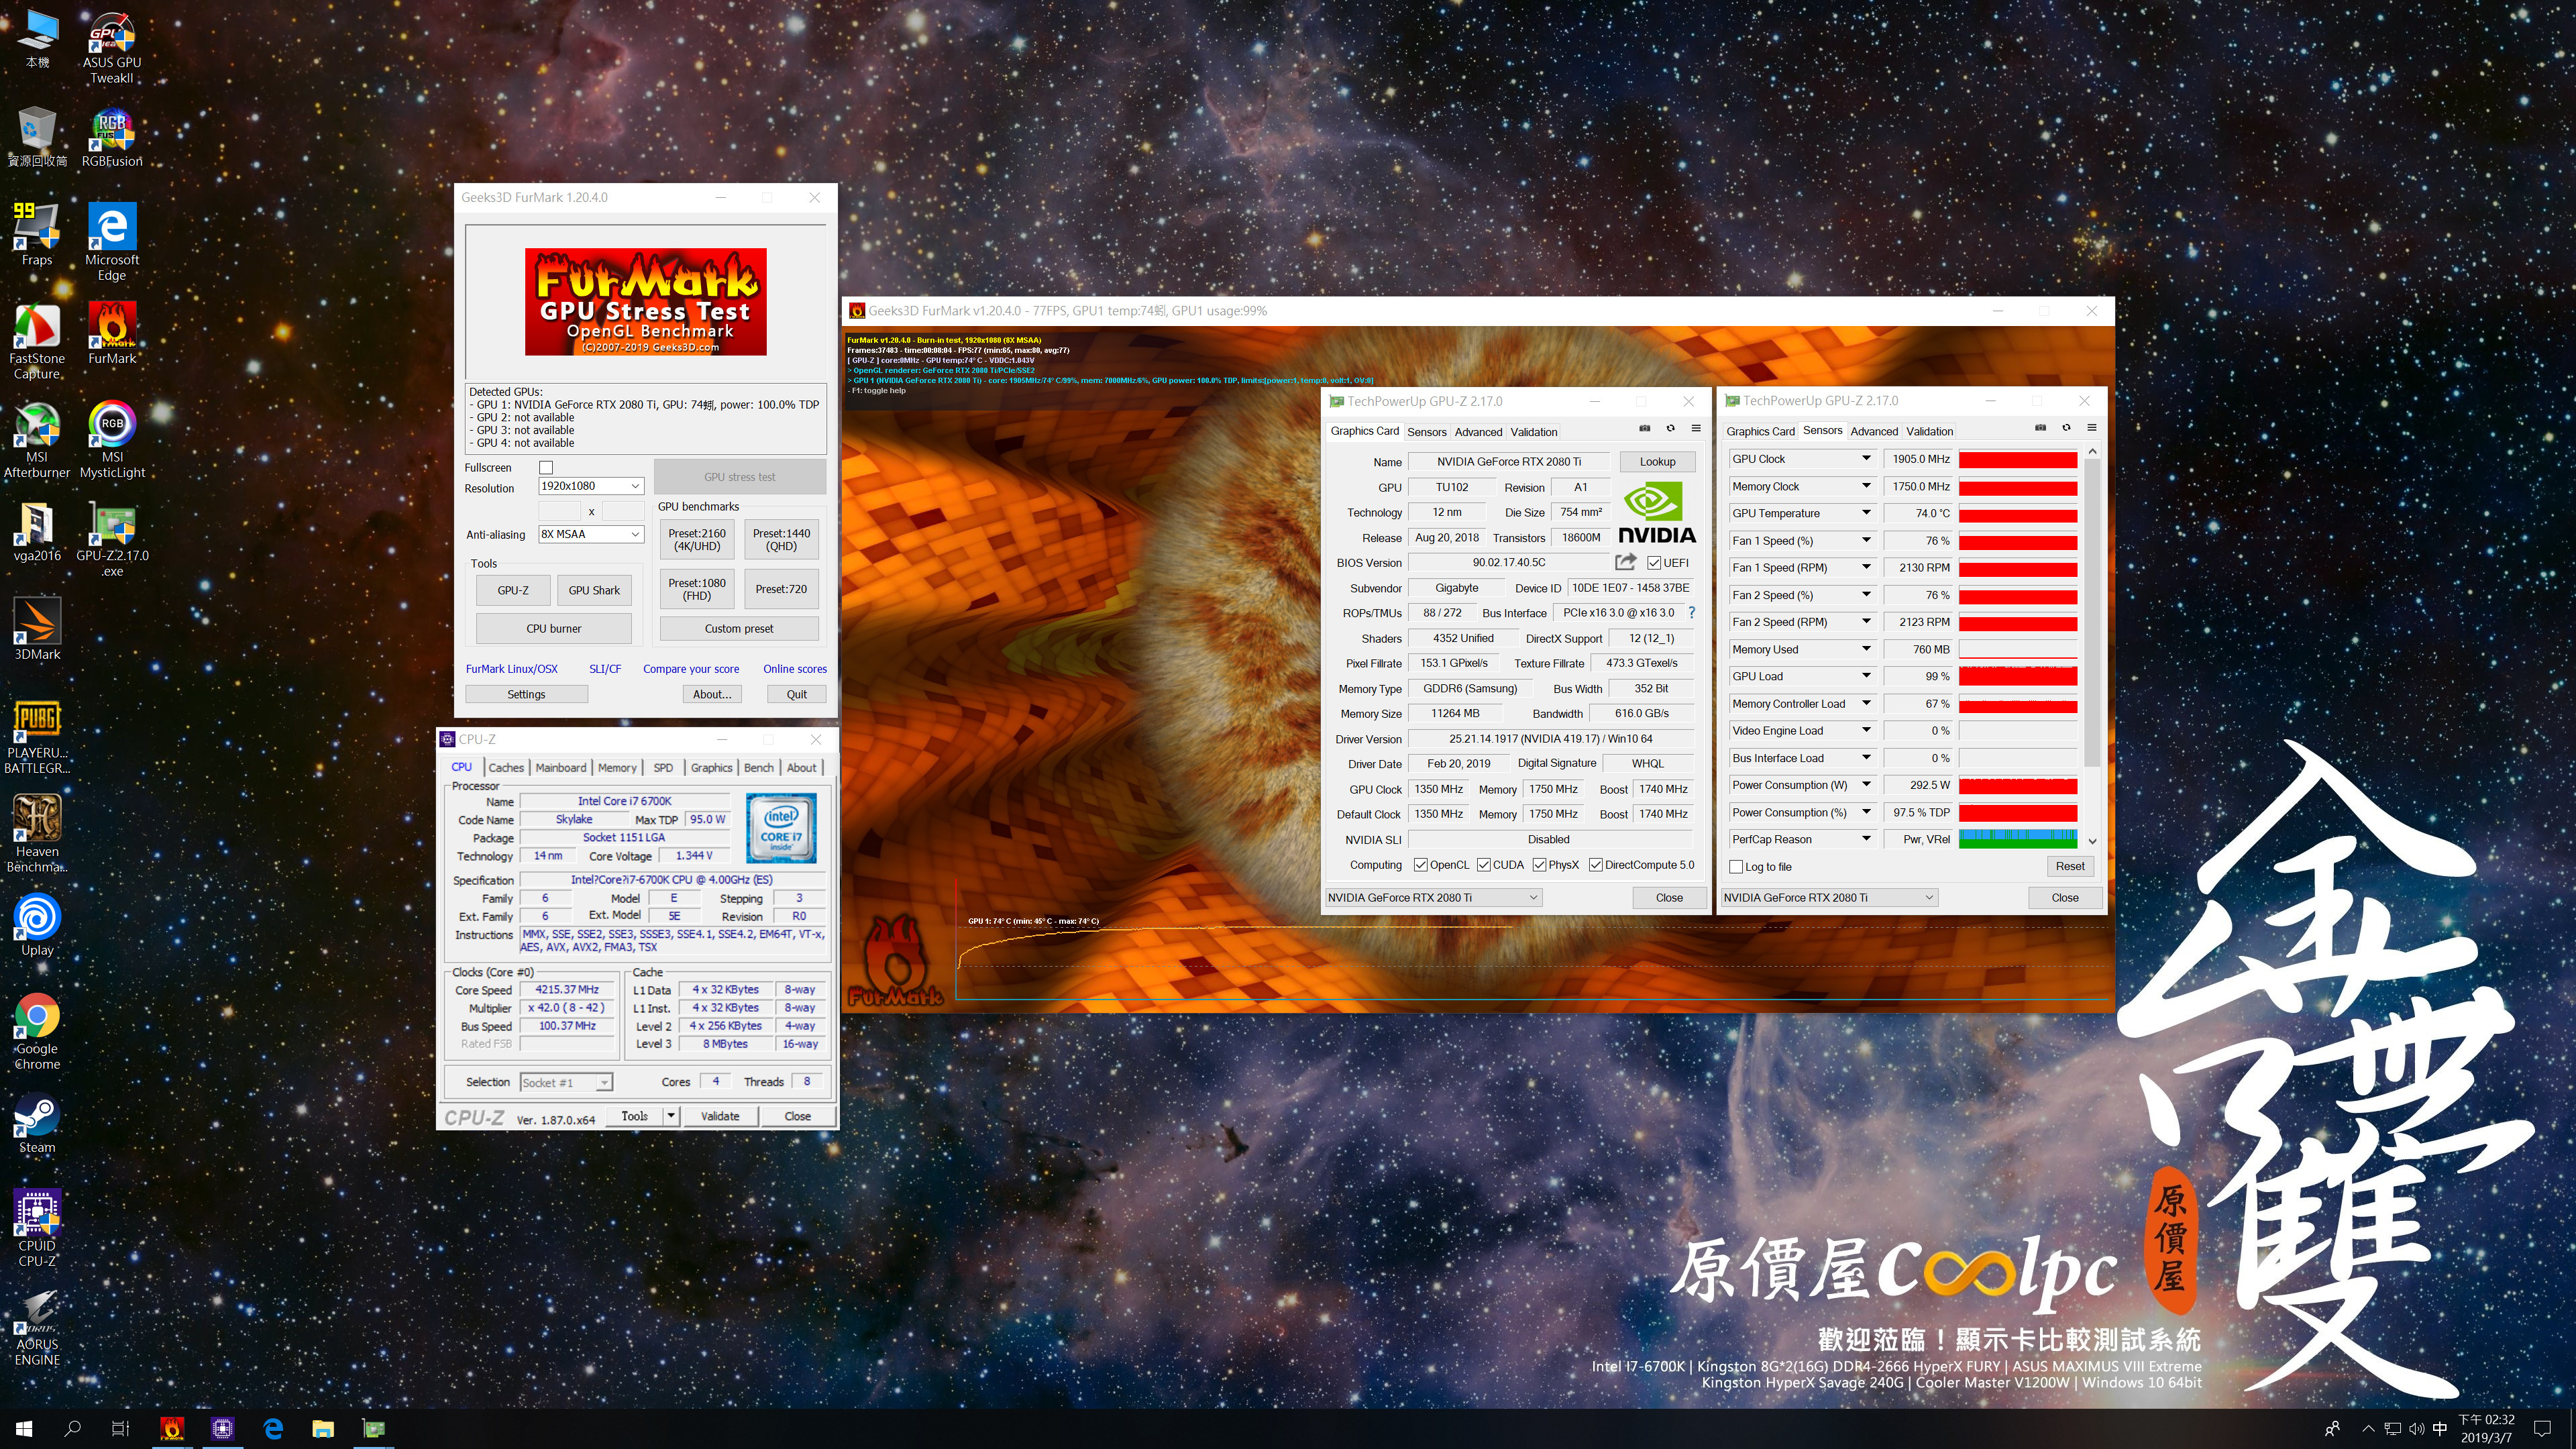This screenshot has width=2576, height=1449.
Task: Open Bench tab in CPU-Z
Action: 759,767
